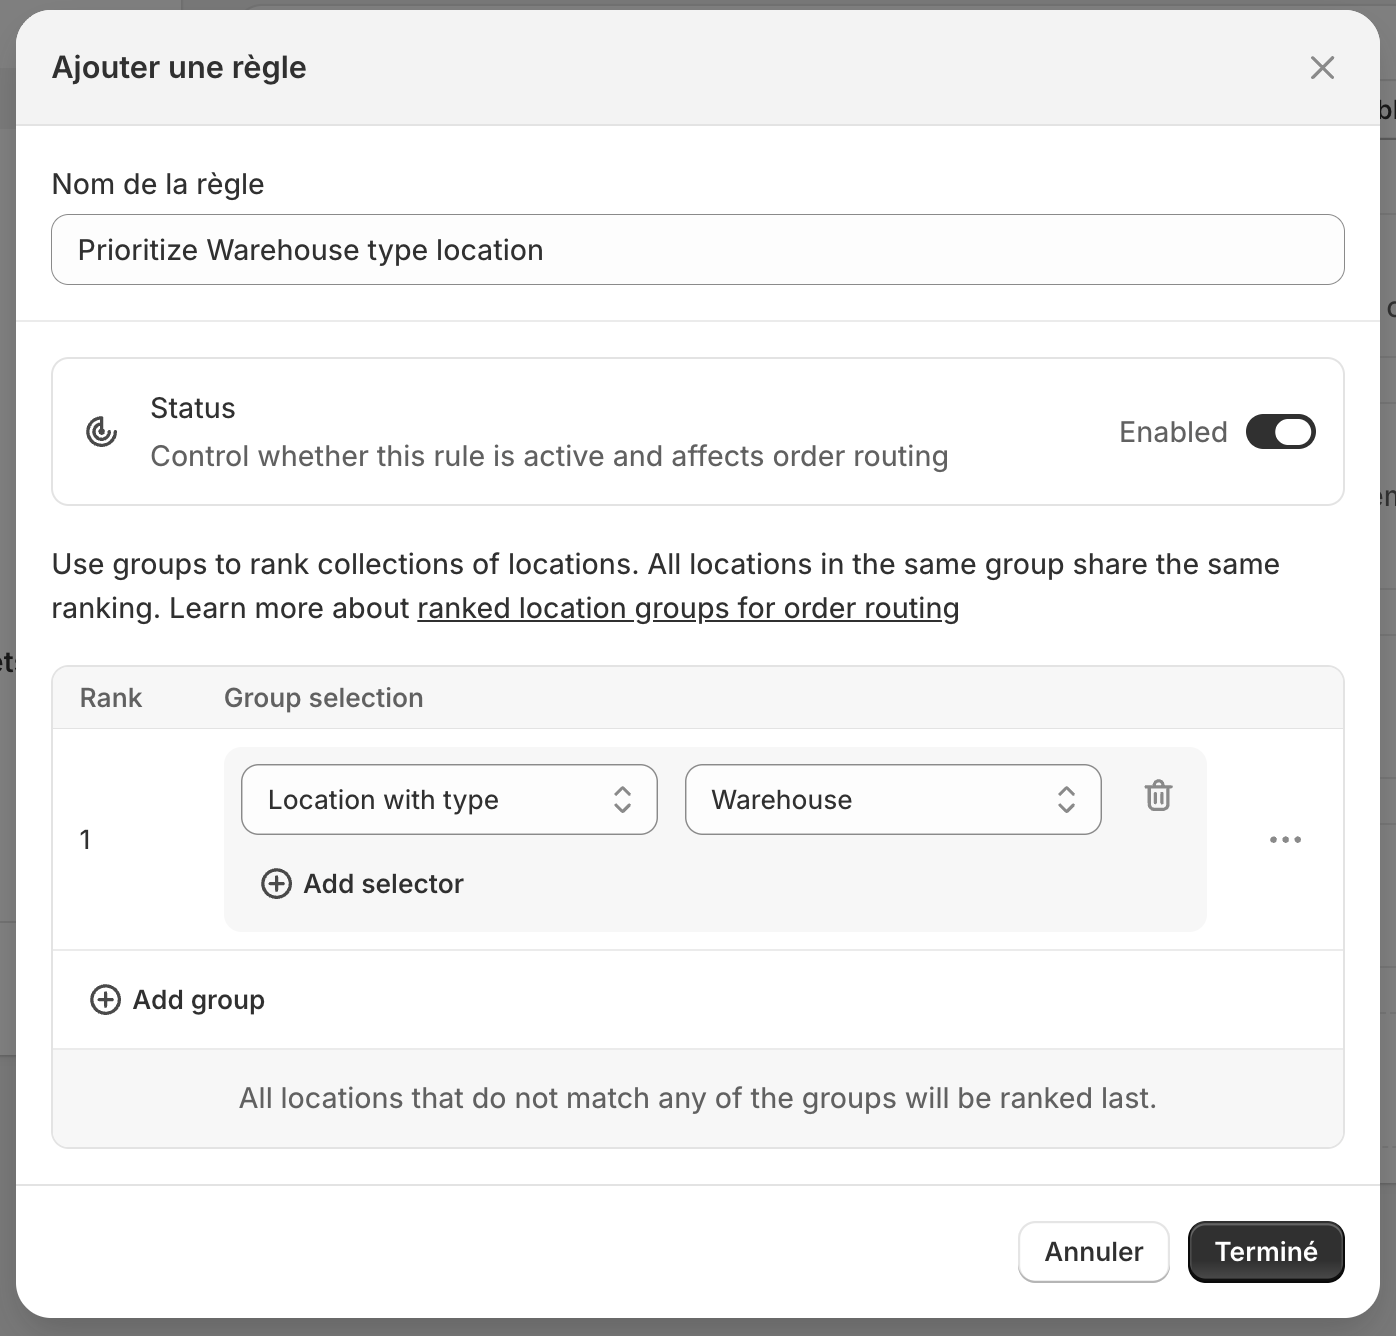Screen dimensions: 1396x1336
Task: Click the Rank column header
Action: coord(111,698)
